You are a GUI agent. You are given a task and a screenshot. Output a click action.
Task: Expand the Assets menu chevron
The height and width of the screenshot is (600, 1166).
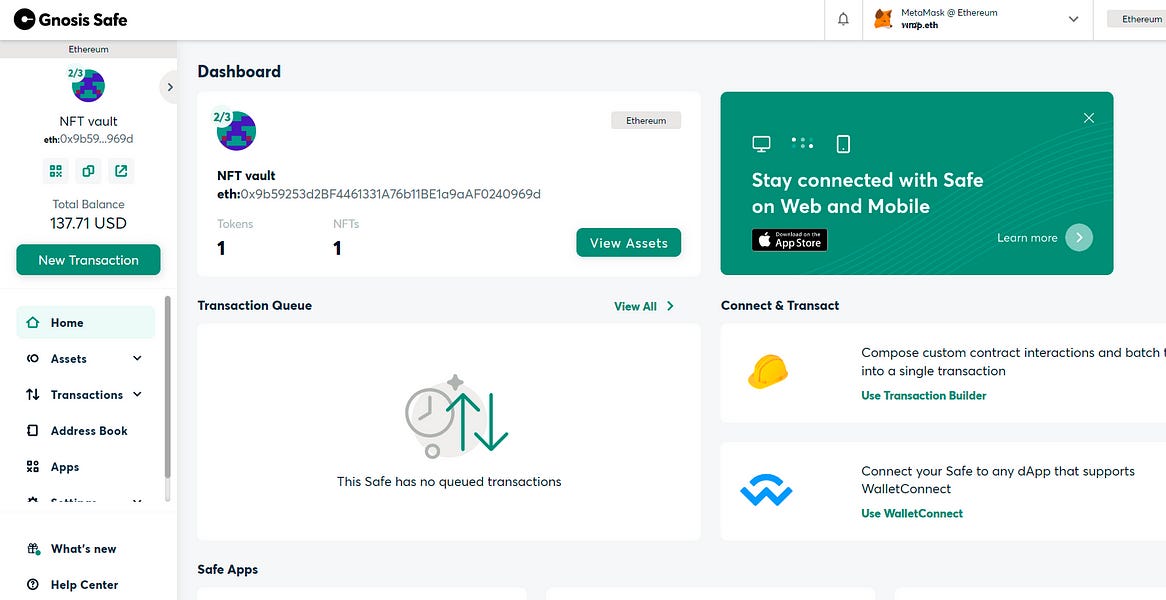(137, 359)
